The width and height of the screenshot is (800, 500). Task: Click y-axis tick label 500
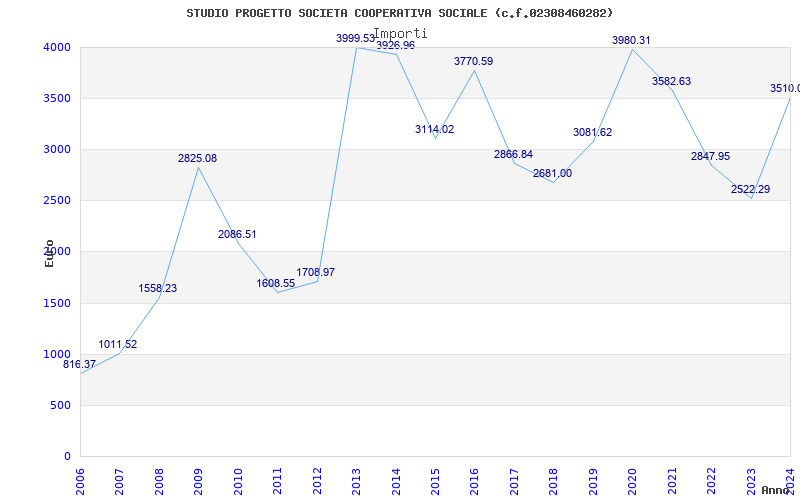[61, 406]
